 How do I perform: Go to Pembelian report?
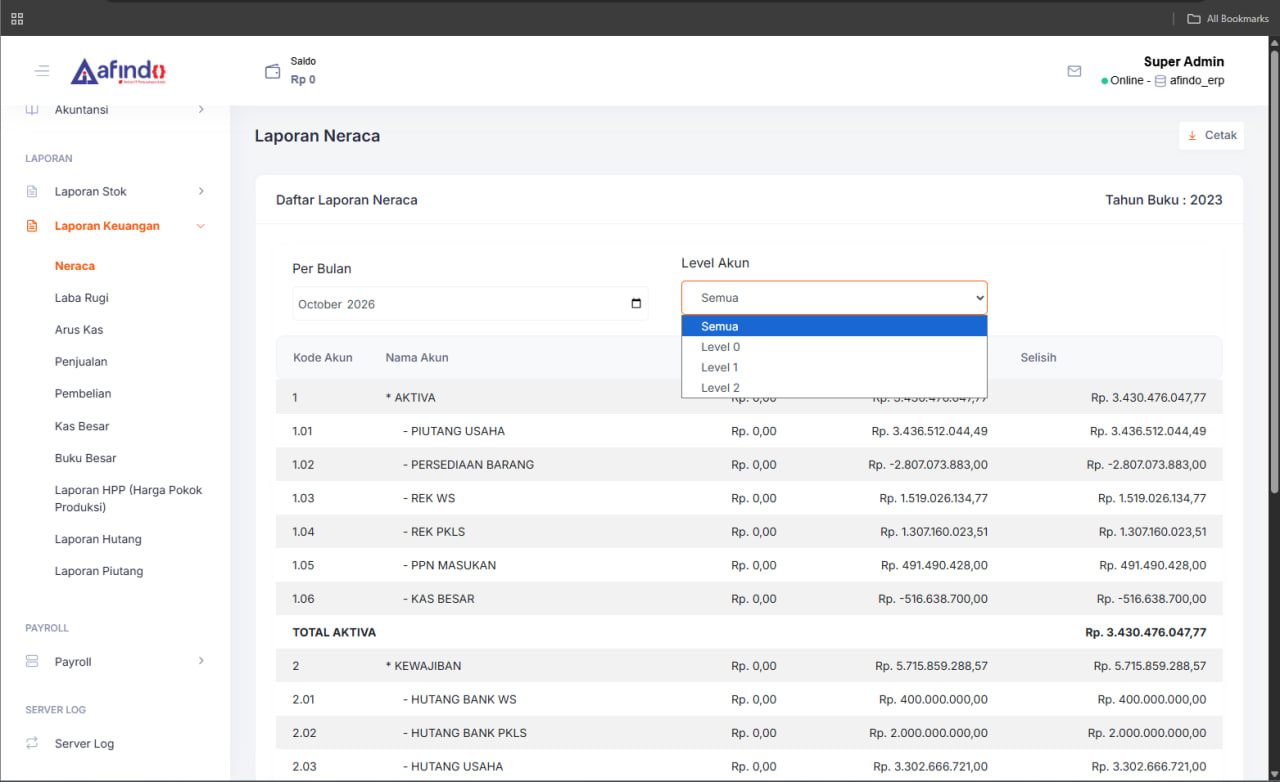point(83,394)
